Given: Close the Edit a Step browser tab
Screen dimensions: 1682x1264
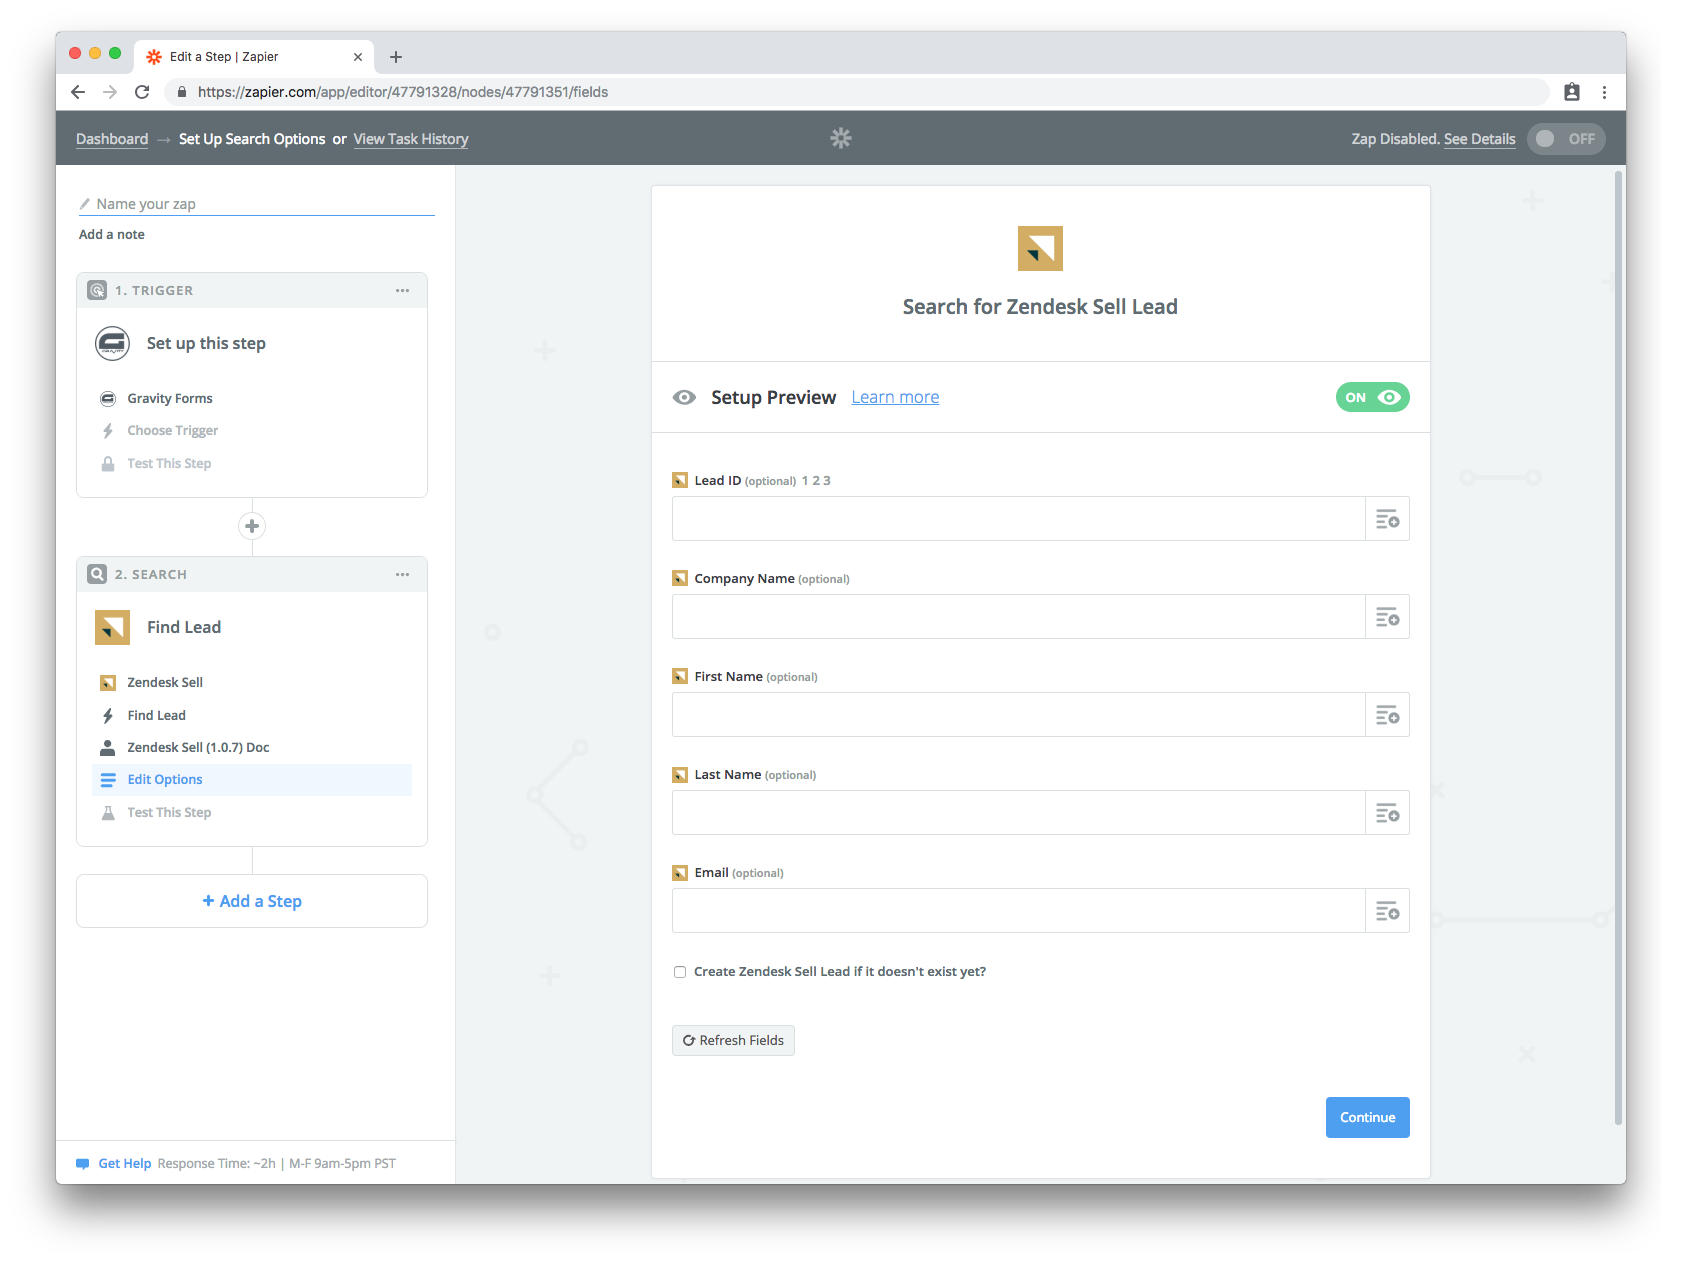Looking at the screenshot, I should pyautogui.click(x=357, y=57).
